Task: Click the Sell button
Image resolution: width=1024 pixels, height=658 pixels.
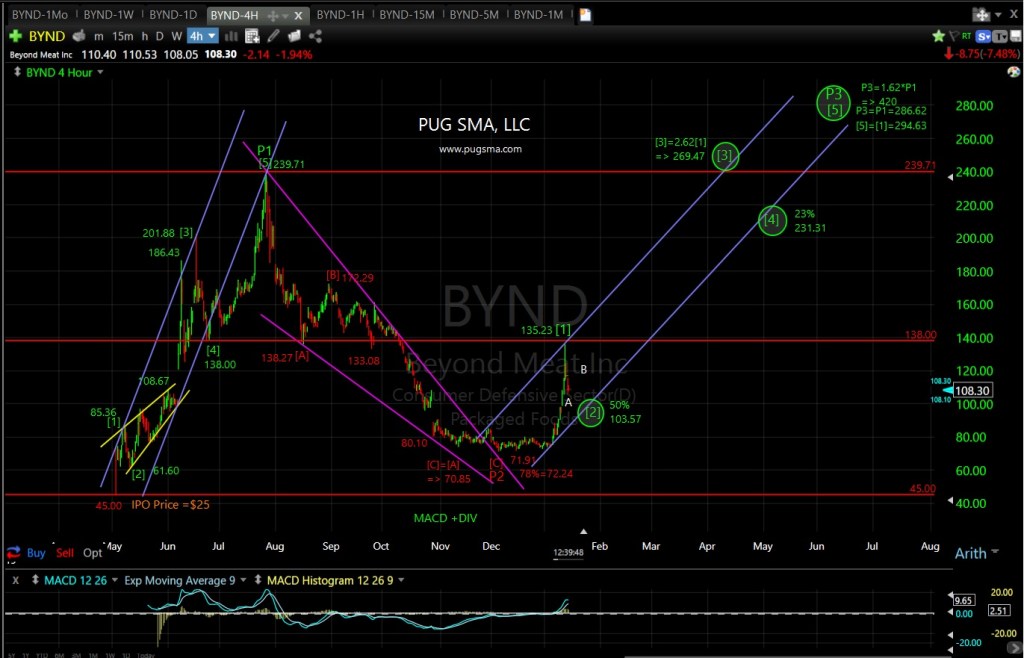Action: (x=65, y=553)
